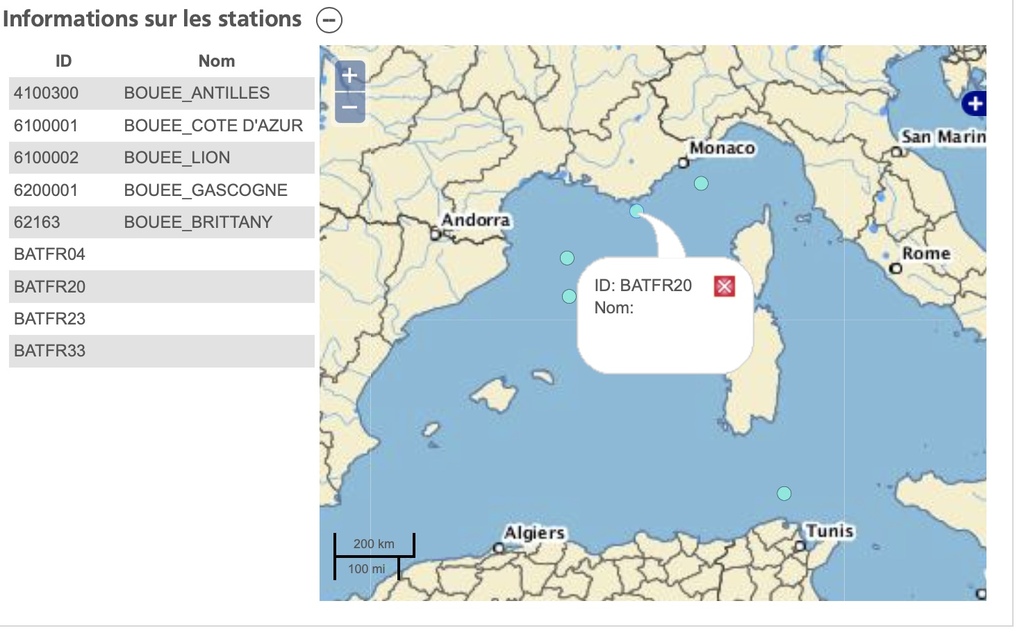Close the BATFR20 station popup

pos(724,286)
